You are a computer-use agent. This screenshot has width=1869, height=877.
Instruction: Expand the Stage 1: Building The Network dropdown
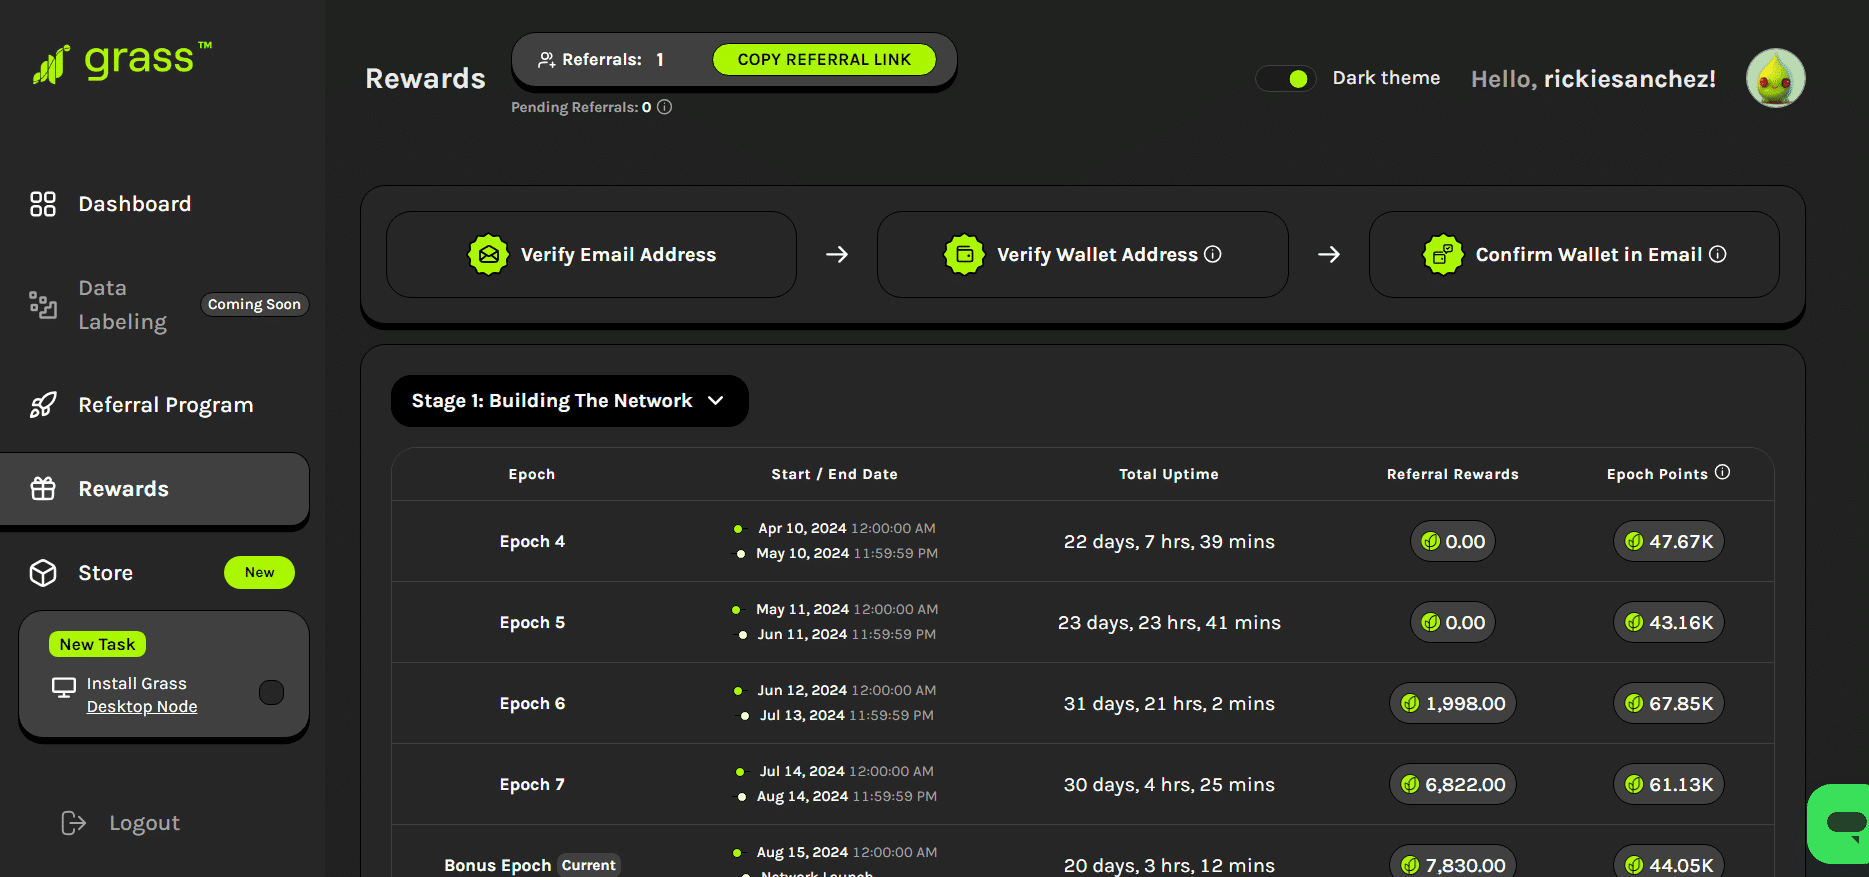click(x=570, y=401)
